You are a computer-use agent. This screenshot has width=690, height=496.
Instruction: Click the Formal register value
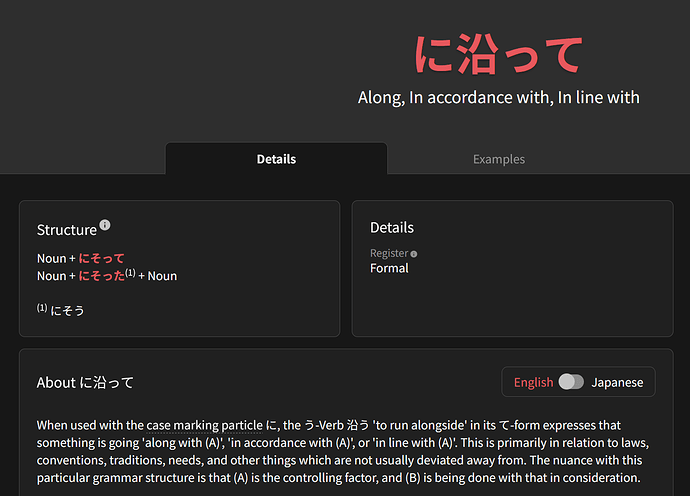pos(389,268)
